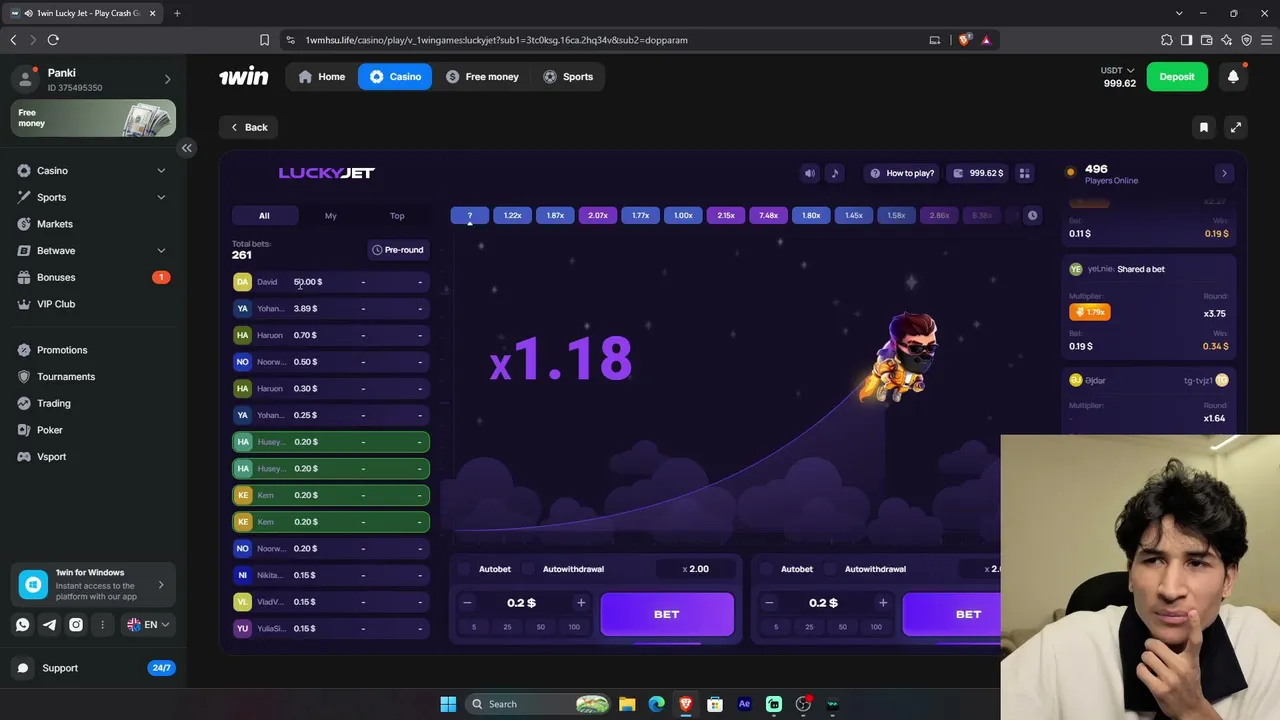The image size is (1280, 720).
Task: Place bet with first BET button
Action: pos(667,614)
